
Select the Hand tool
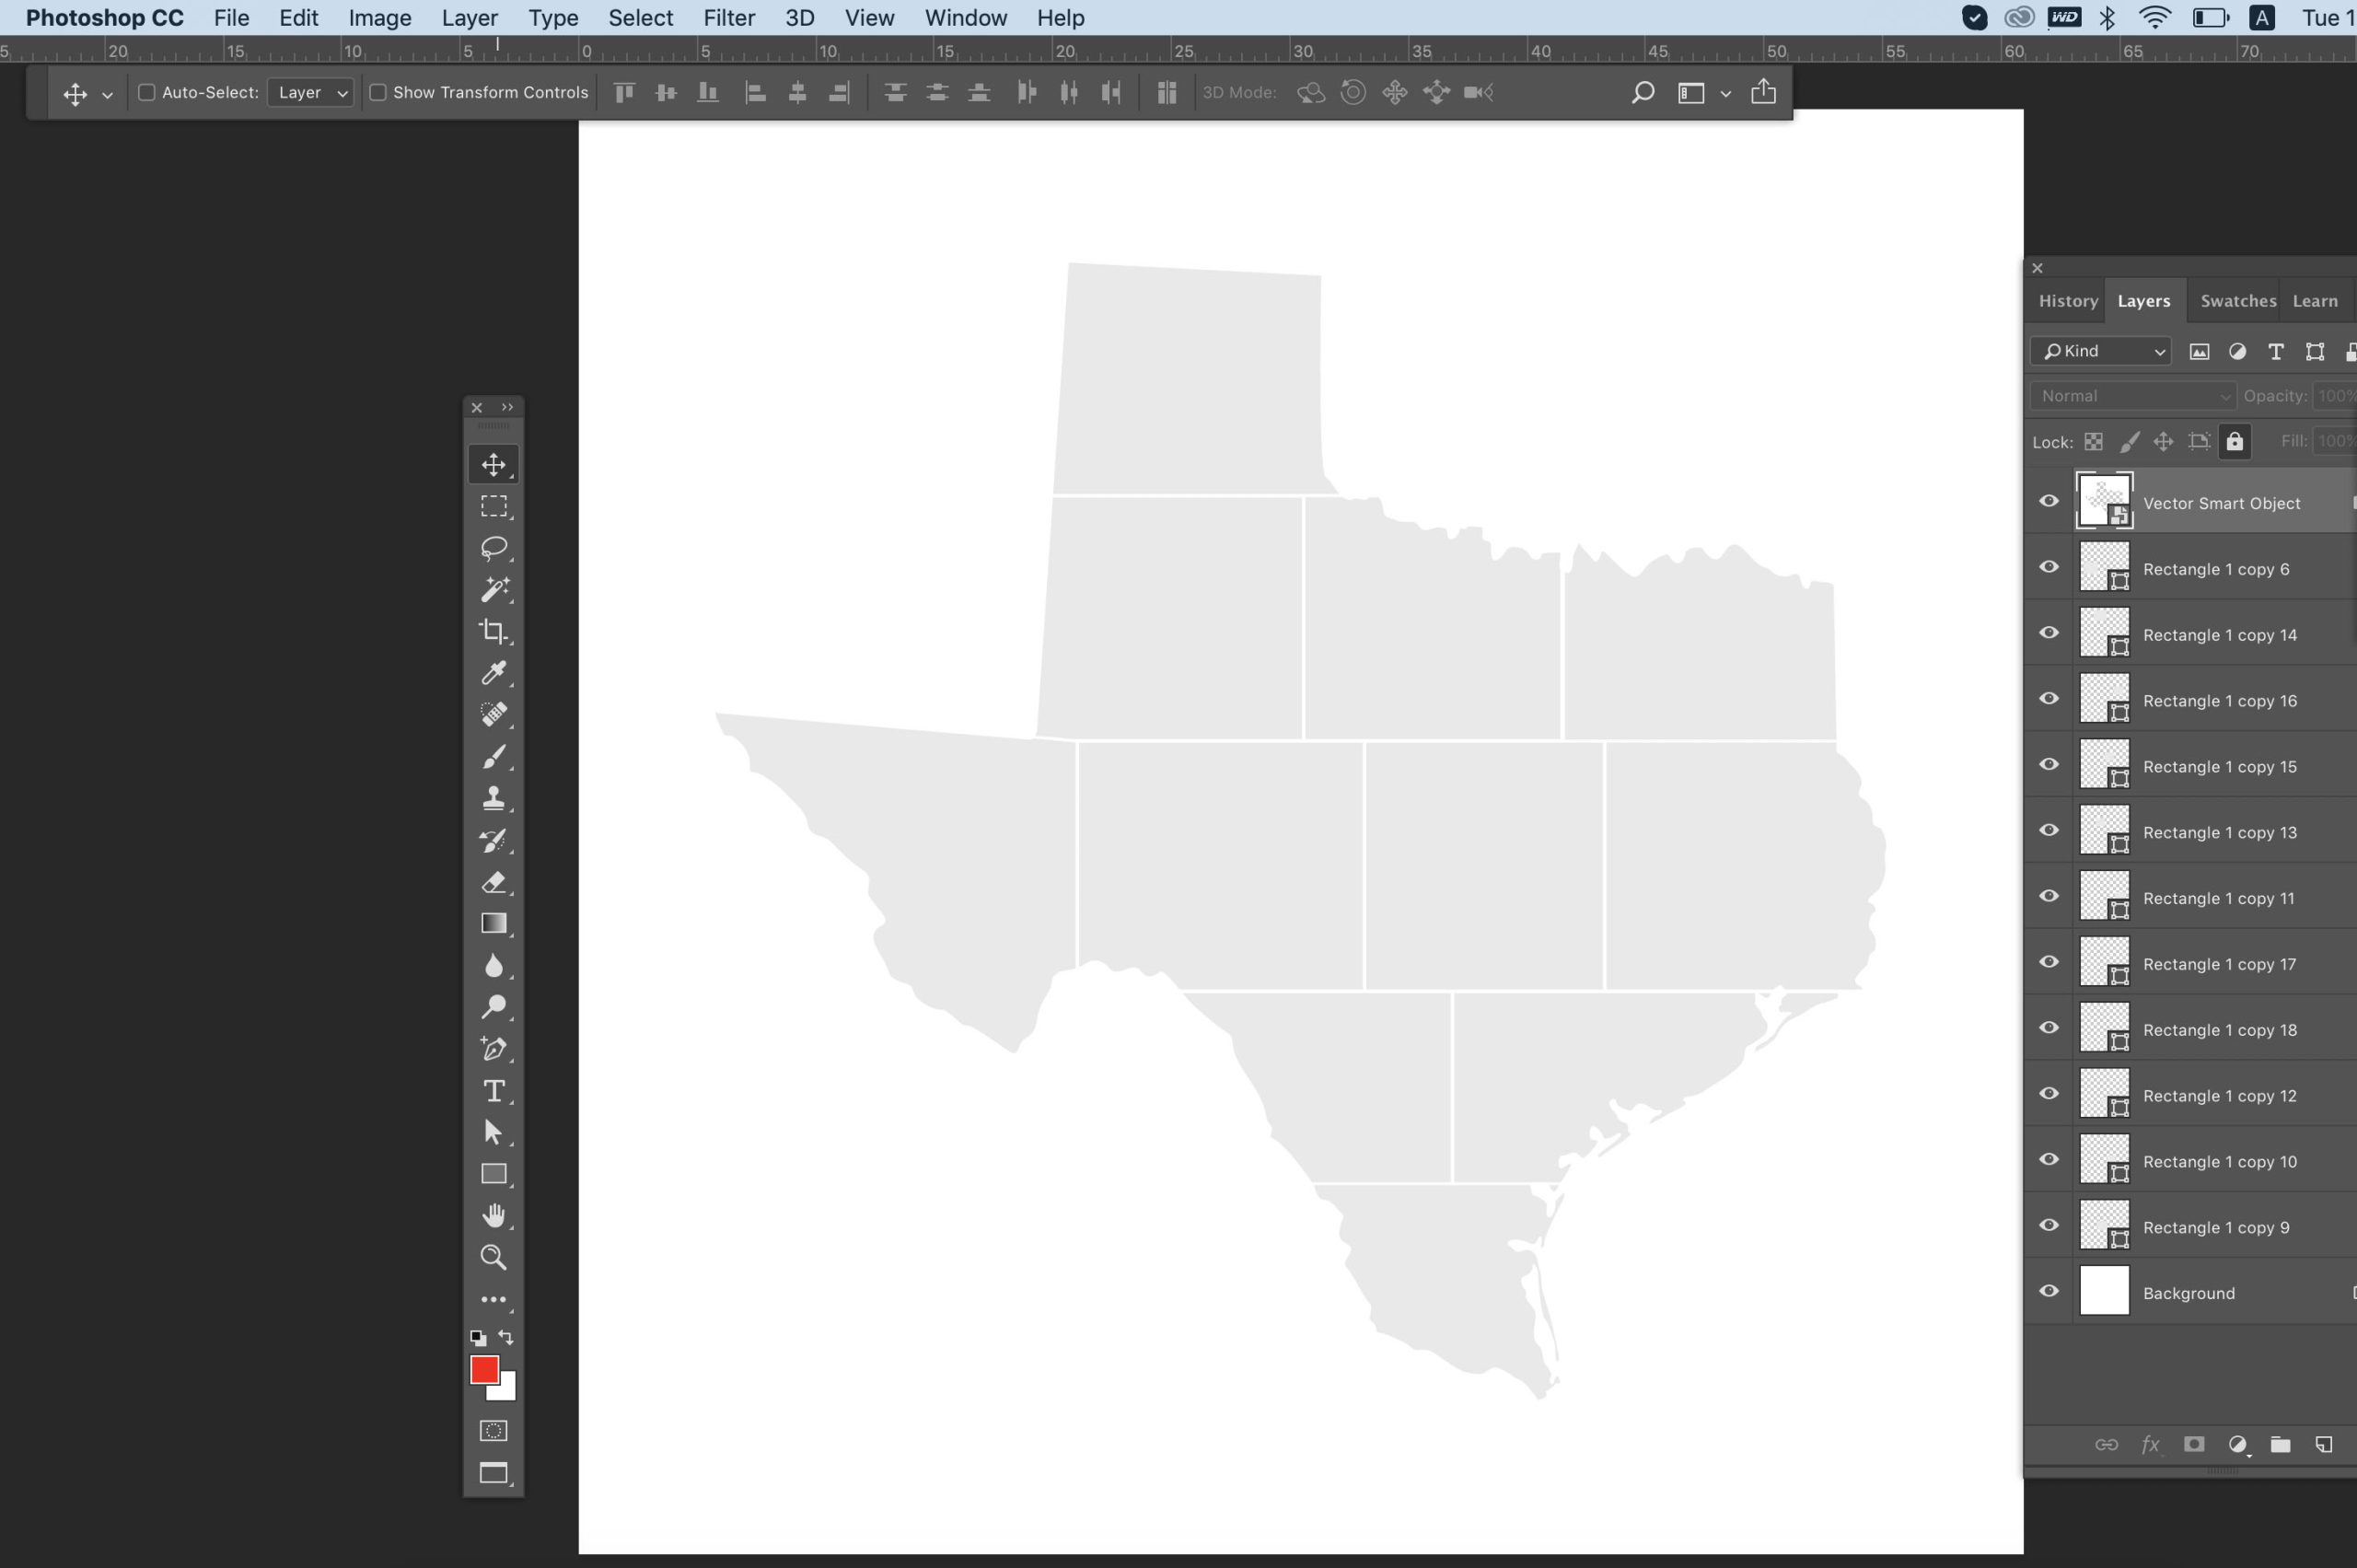click(493, 1215)
